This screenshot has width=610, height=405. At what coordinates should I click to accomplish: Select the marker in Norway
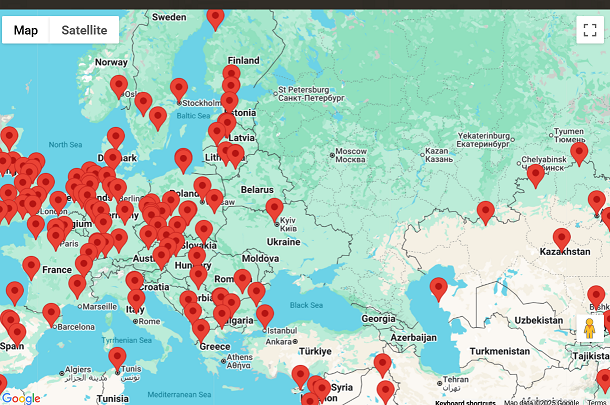[x=119, y=85]
